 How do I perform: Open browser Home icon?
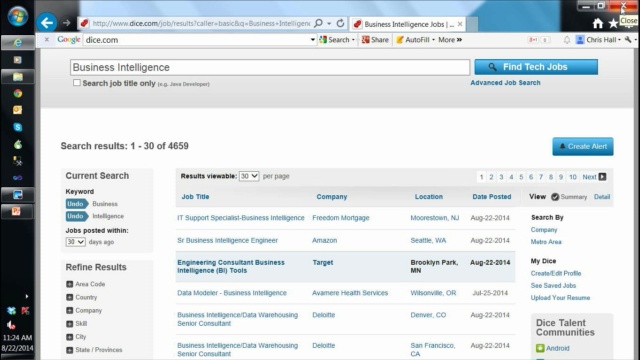point(598,24)
